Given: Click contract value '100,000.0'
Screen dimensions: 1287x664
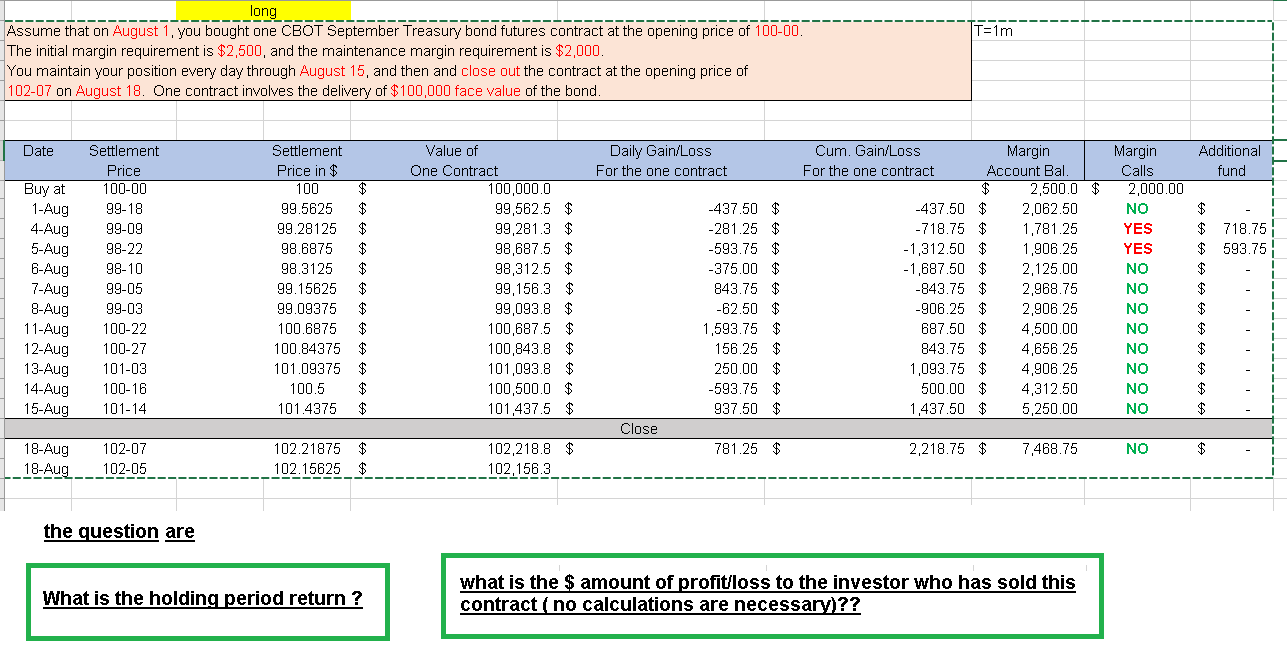Looking at the screenshot, I should 518,189.
